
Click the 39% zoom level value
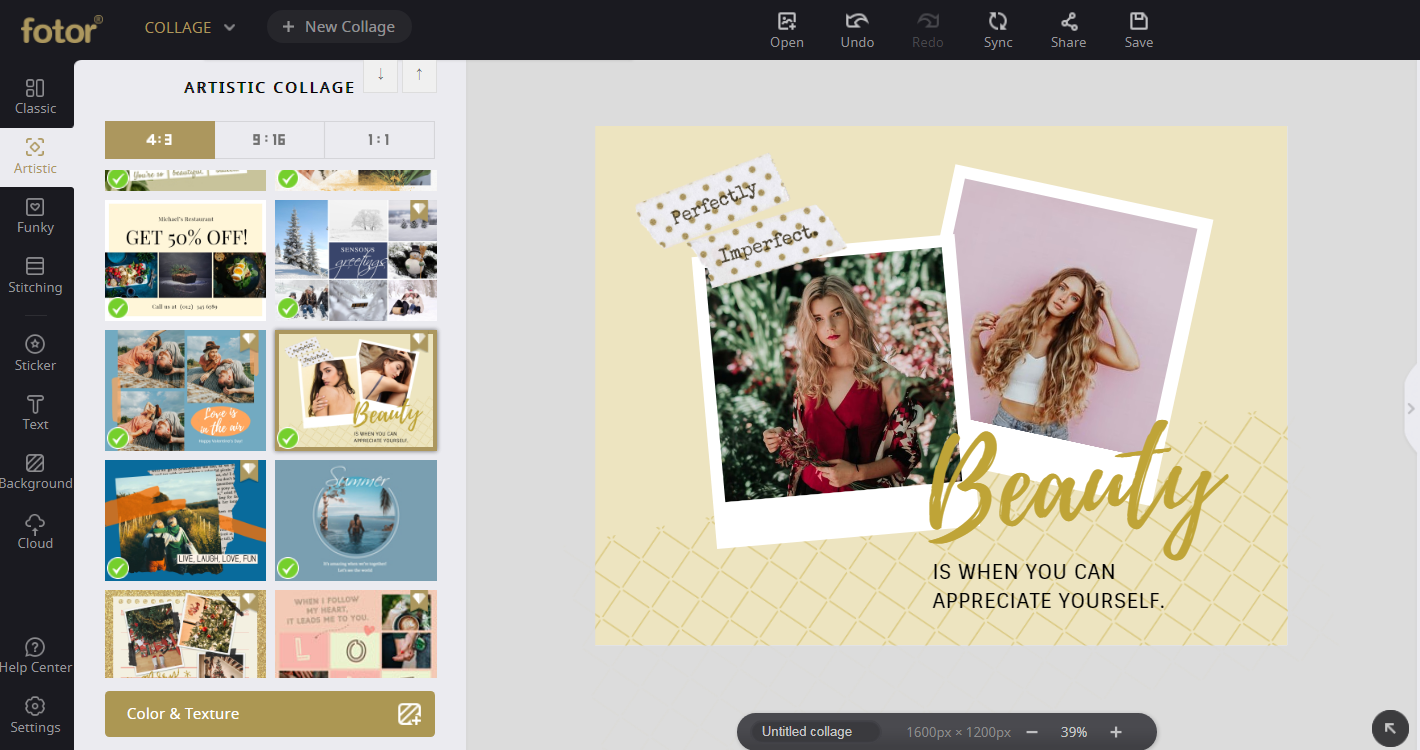click(1074, 732)
